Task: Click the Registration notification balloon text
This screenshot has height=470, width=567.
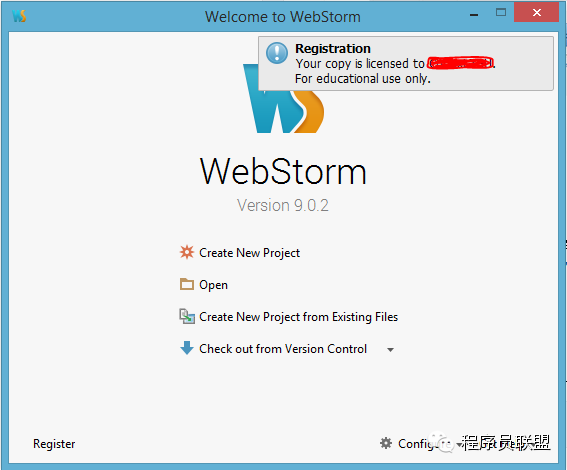Action: [x=395, y=64]
